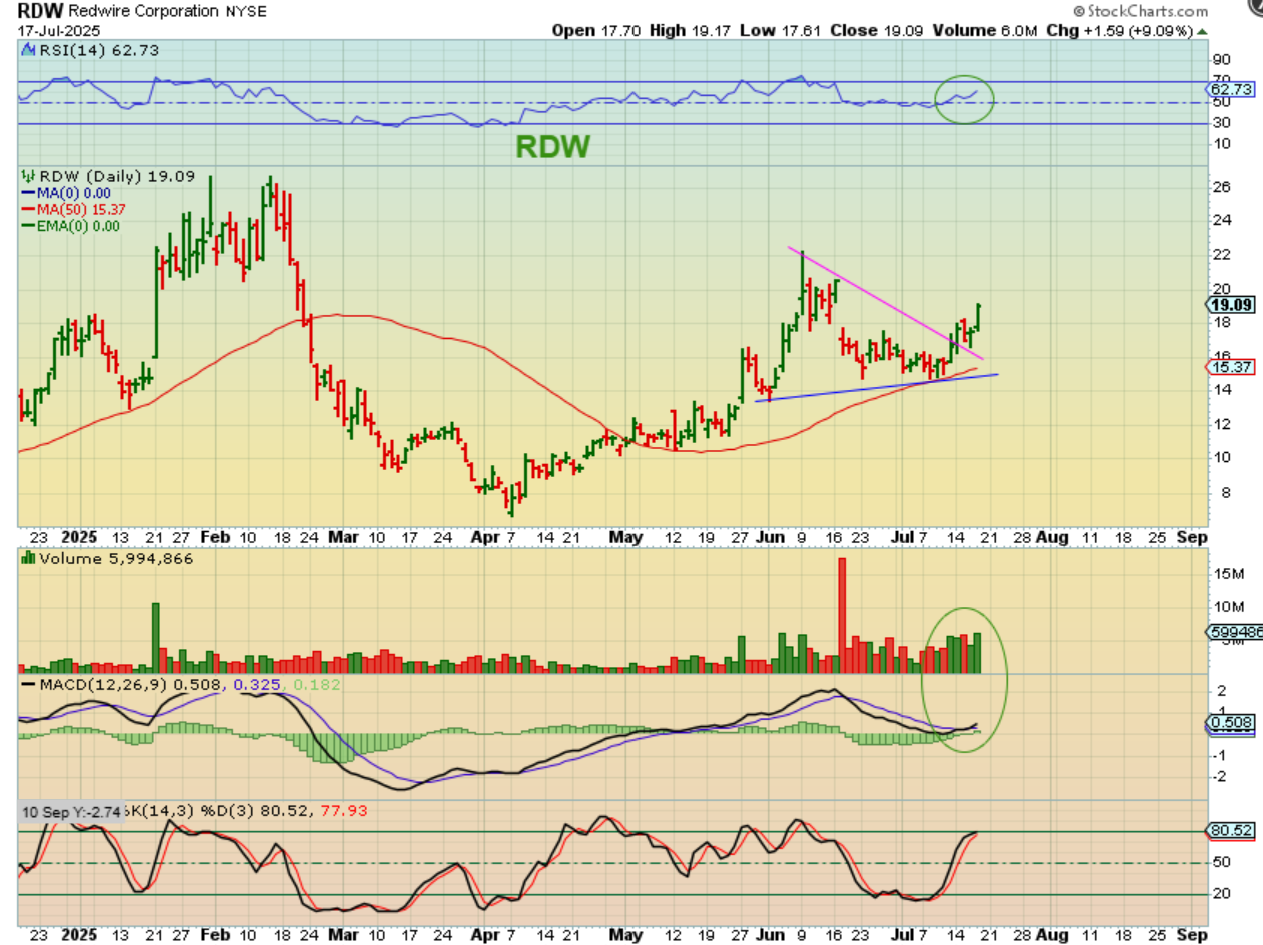This screenshot has height=945, width=1263.
Task: Click the 10 Sep Y:-2.74 cursor tooltip
Action: click(71, 814)
